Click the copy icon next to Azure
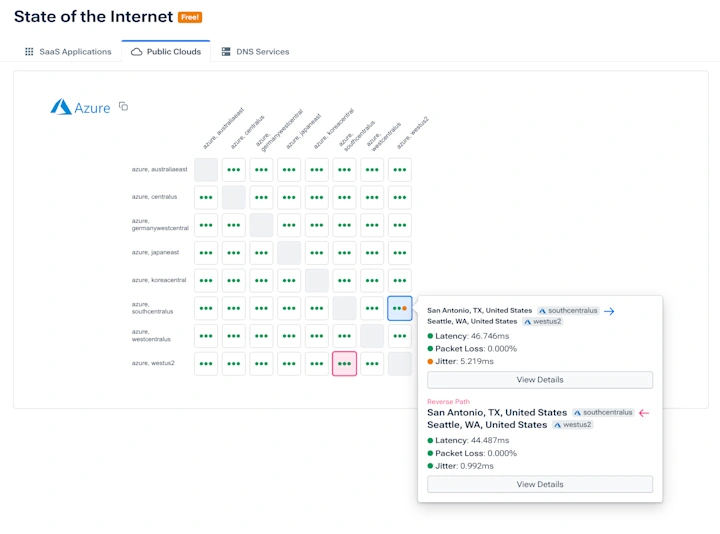This screenshot has width=720, height=534. [123, 107]
